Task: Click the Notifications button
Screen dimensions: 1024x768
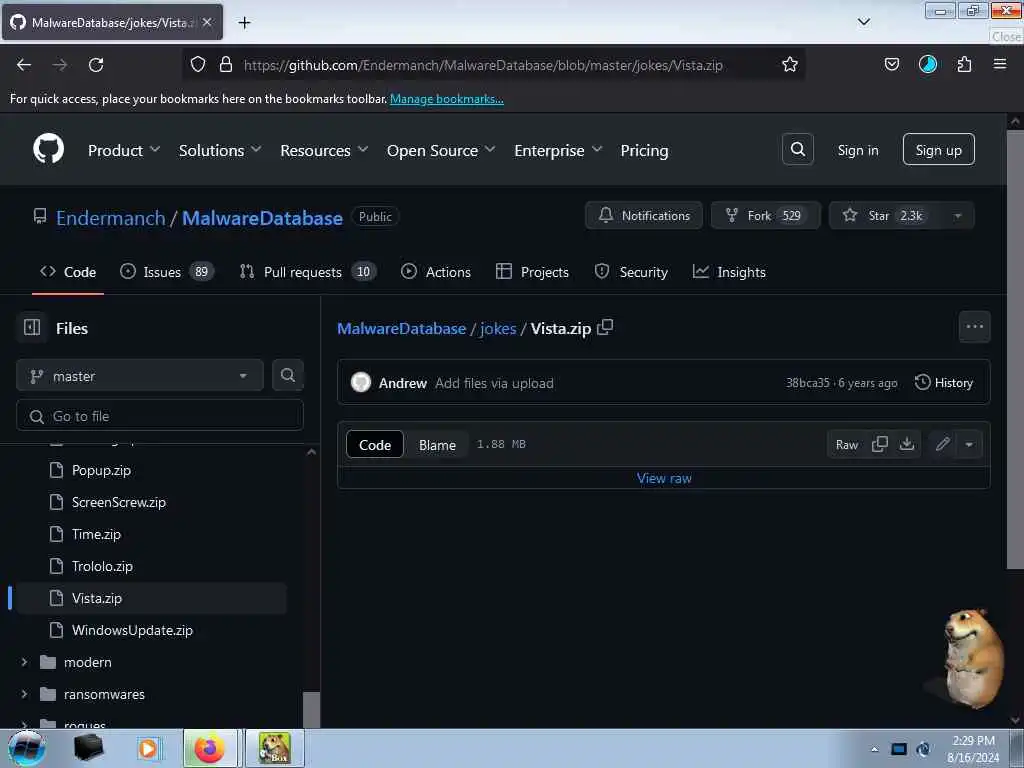Action: 644,216
